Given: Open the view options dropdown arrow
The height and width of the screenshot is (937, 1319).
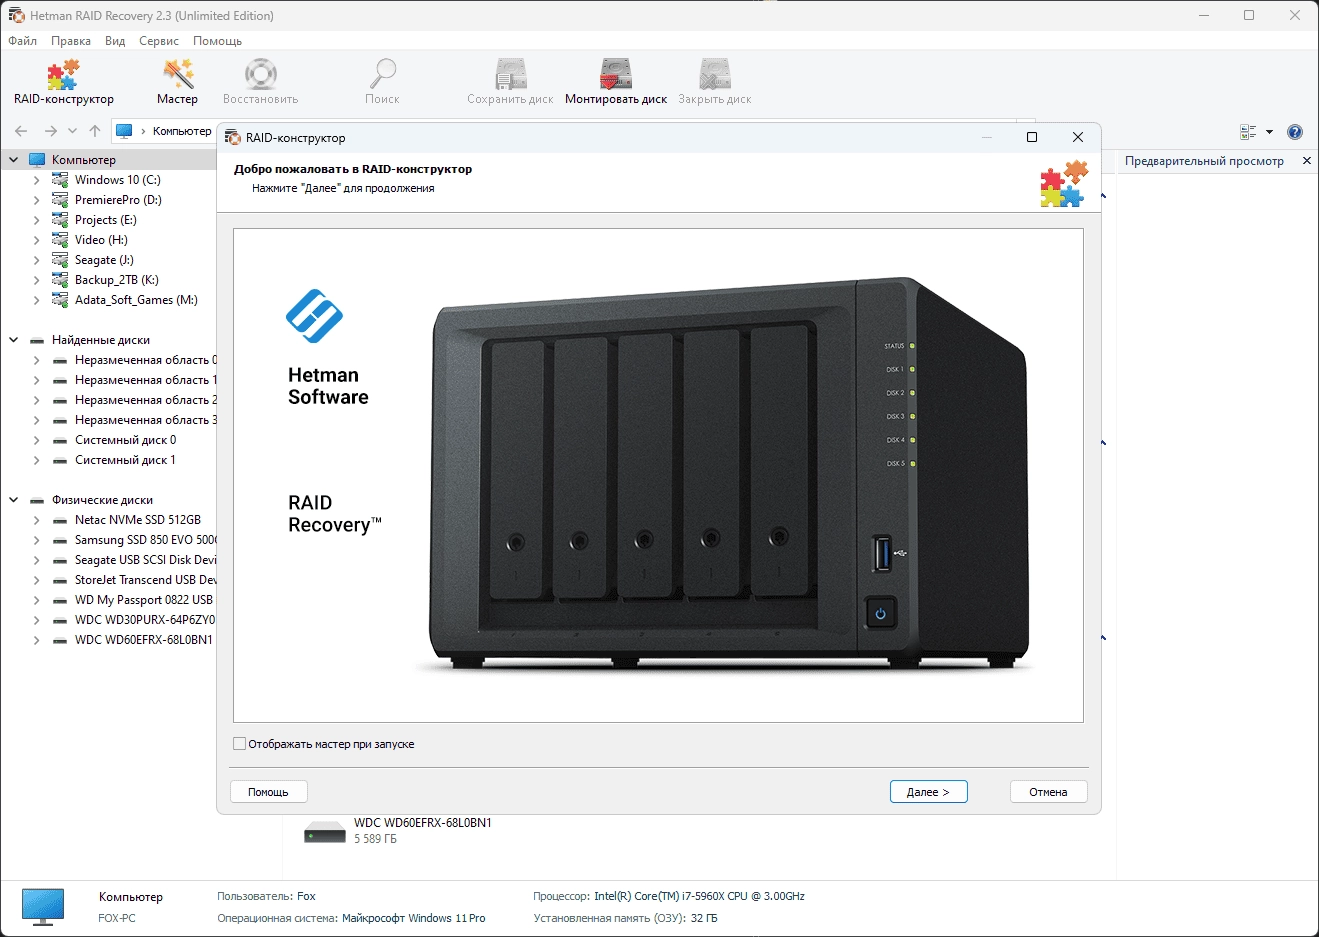Looking at the screenshot, I should [x=1270, y=132].
